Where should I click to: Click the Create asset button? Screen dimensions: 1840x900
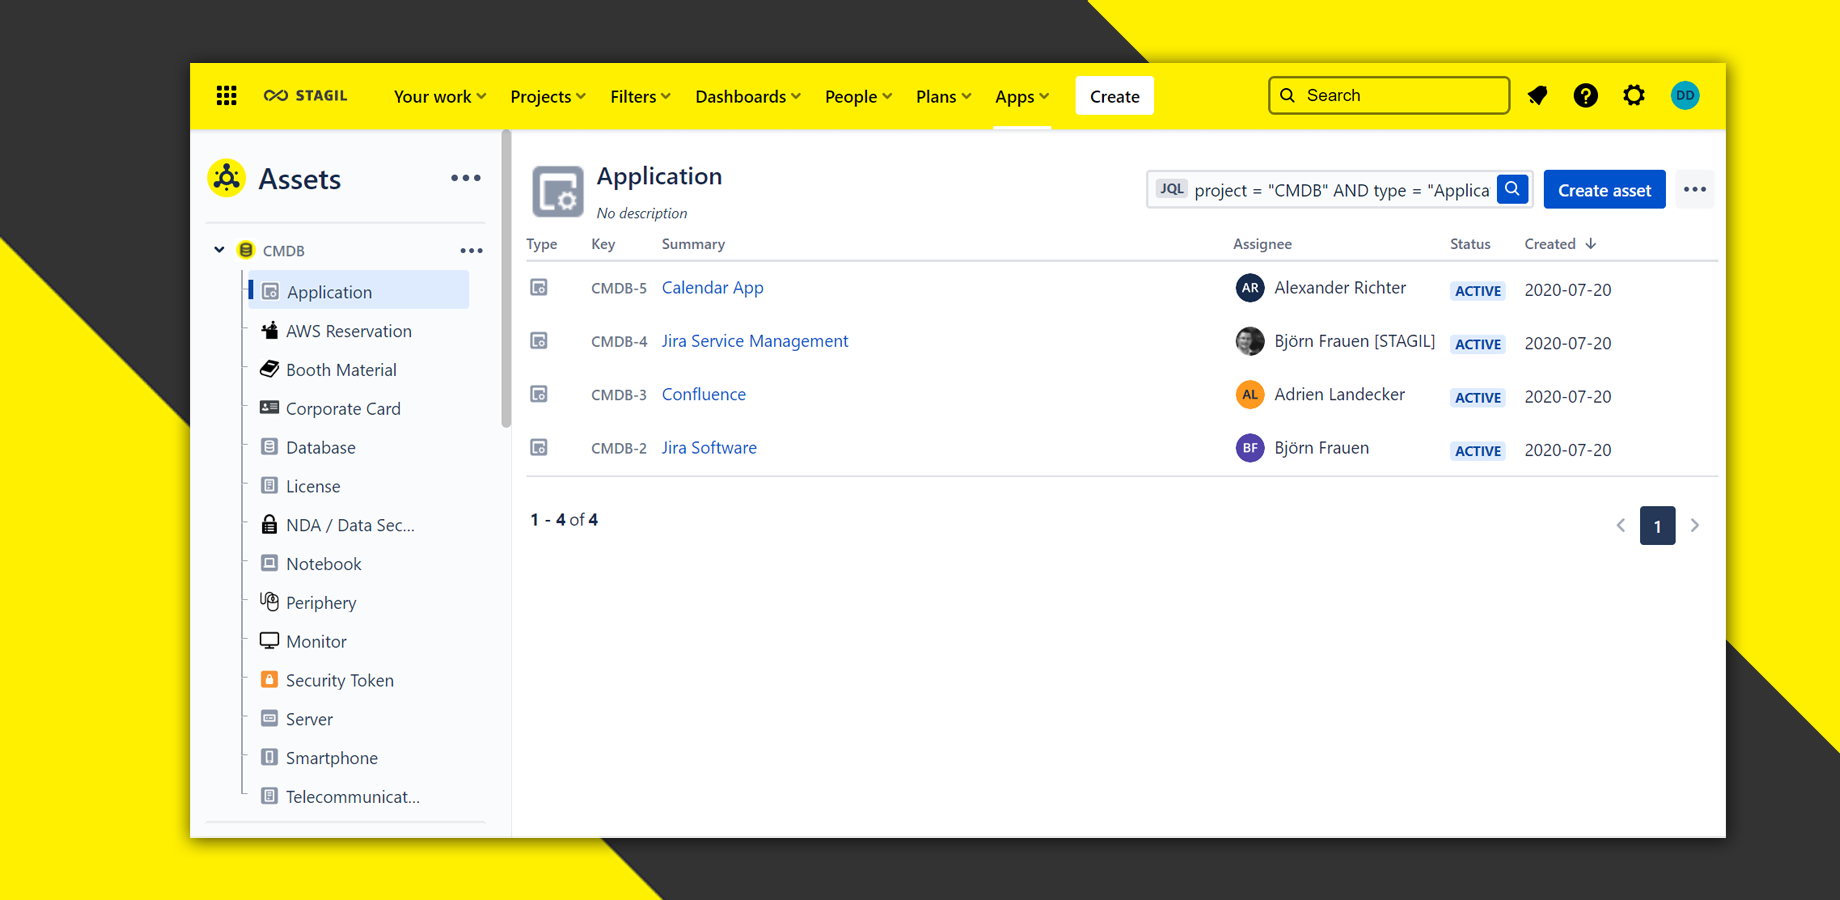1604,189
